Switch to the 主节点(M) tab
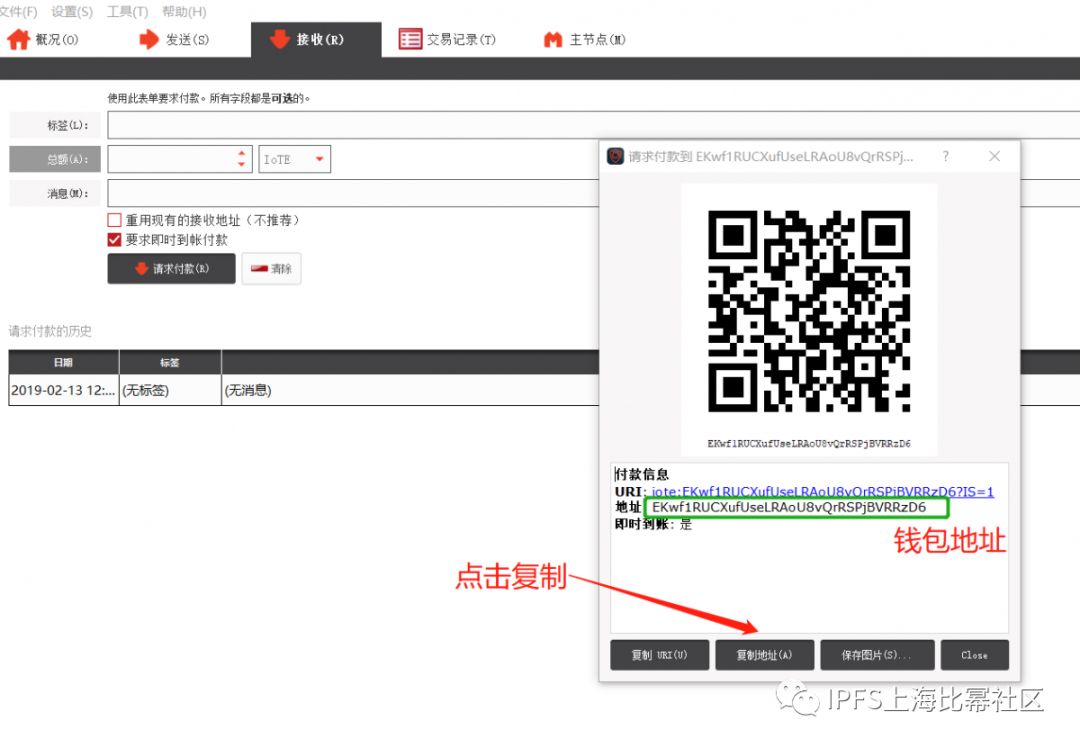Image resolution: width=1080 pixels, height=748 pixels. coord(585,39)
